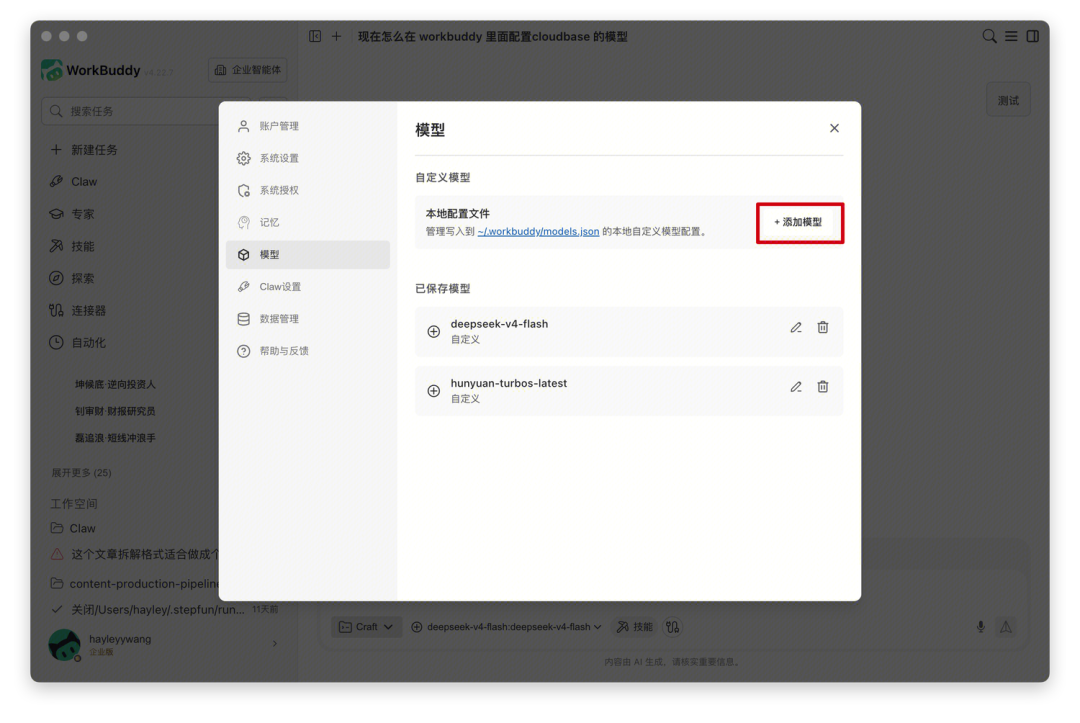Open hayleyywang account menu chevron
This screenshot has width=1080, height=723.
[x=275, y=644]
